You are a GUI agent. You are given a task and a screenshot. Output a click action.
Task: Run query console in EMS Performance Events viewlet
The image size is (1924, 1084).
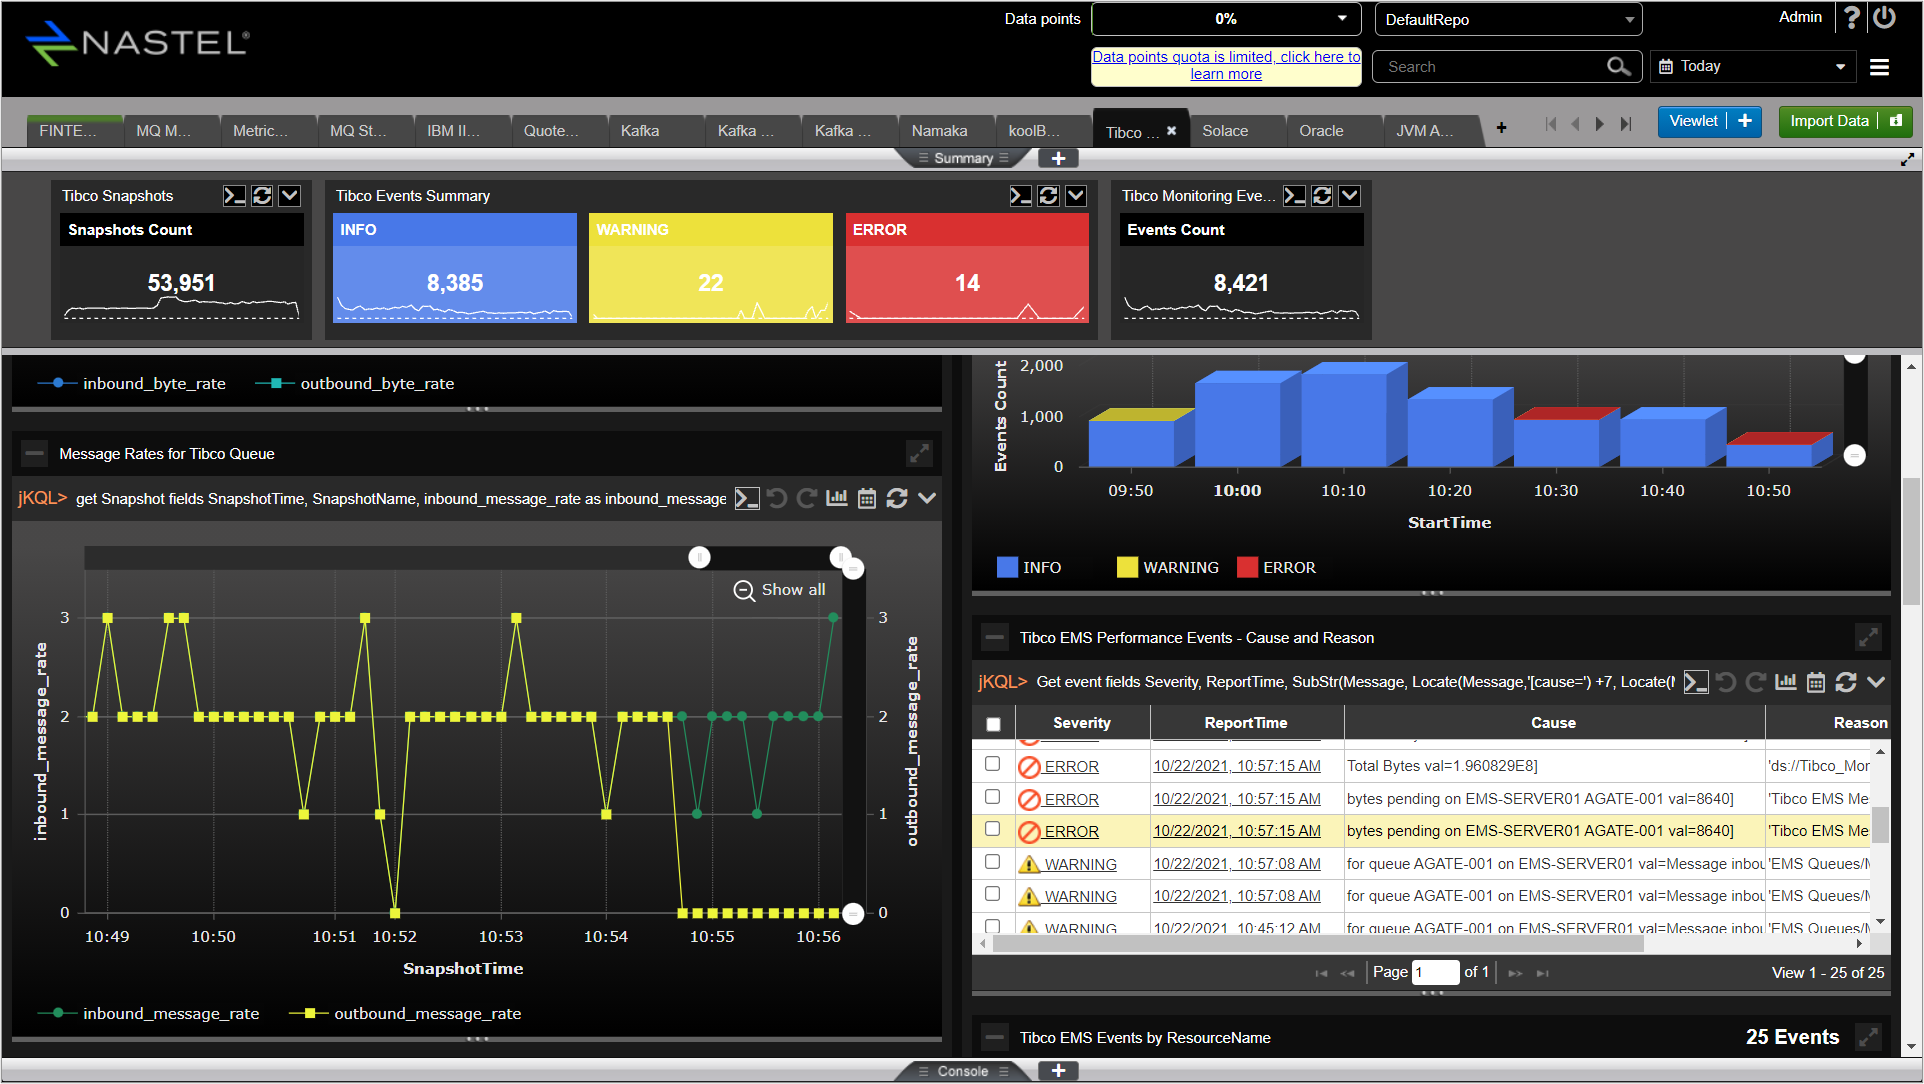[x=1696, y=682]
